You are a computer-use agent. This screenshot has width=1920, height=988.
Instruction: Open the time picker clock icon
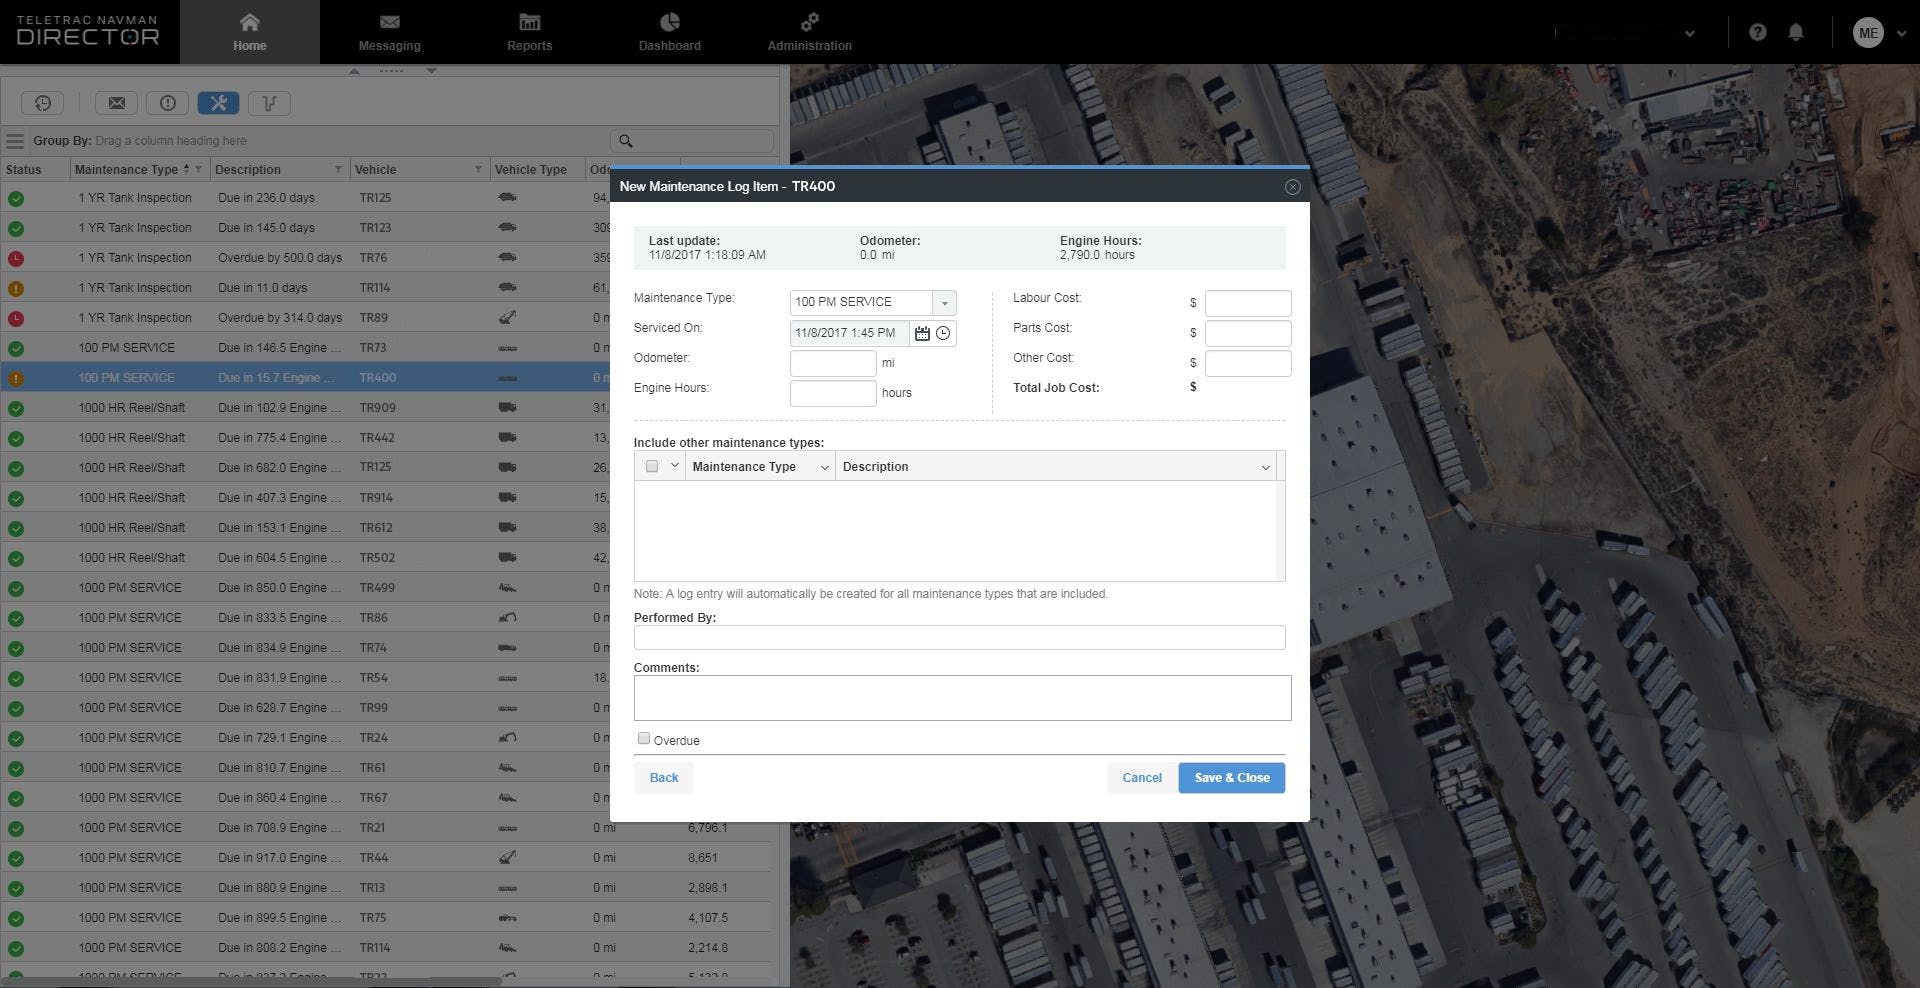point(943,333)
